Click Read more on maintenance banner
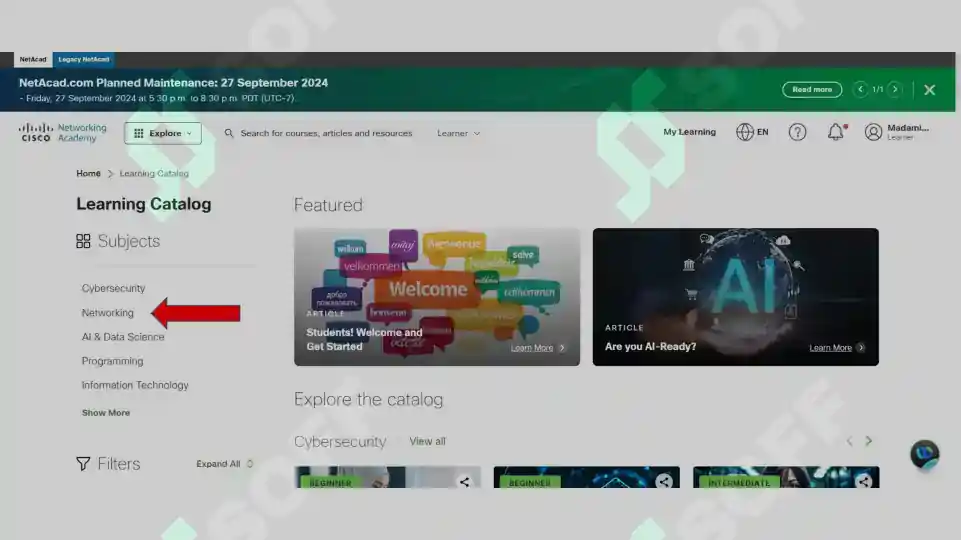 pyautogui.click(x=812, y=89)
